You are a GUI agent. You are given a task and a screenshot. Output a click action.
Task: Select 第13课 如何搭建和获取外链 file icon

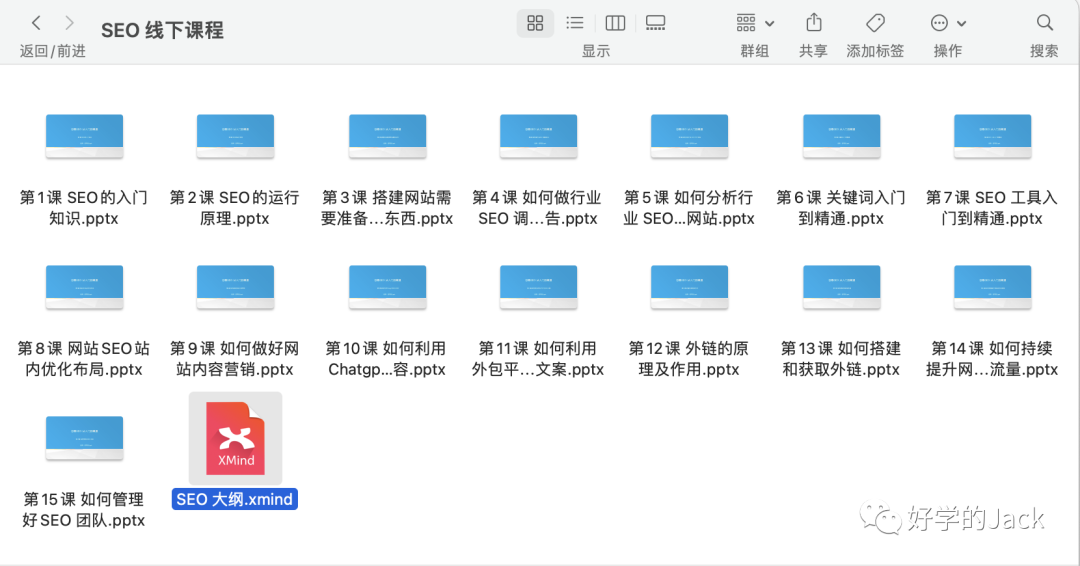click(x=841, y=287)
